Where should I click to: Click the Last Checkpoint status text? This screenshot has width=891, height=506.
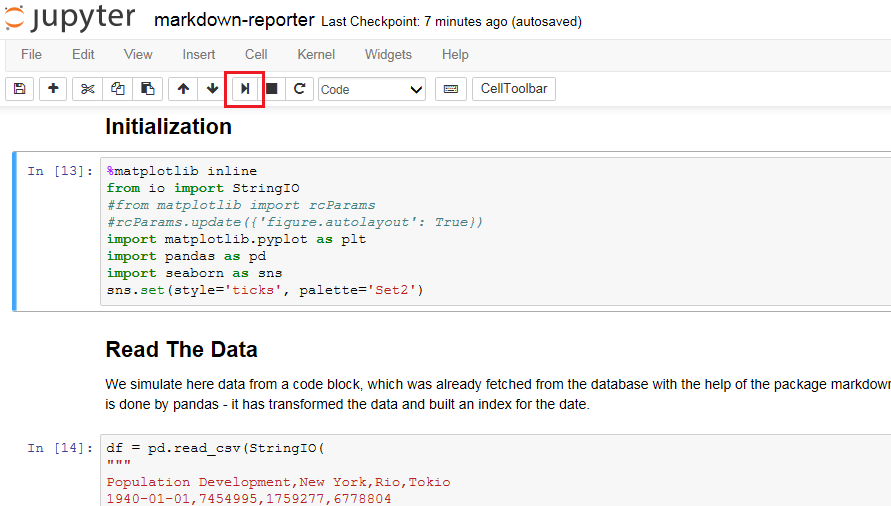click(x=451, y=22)
